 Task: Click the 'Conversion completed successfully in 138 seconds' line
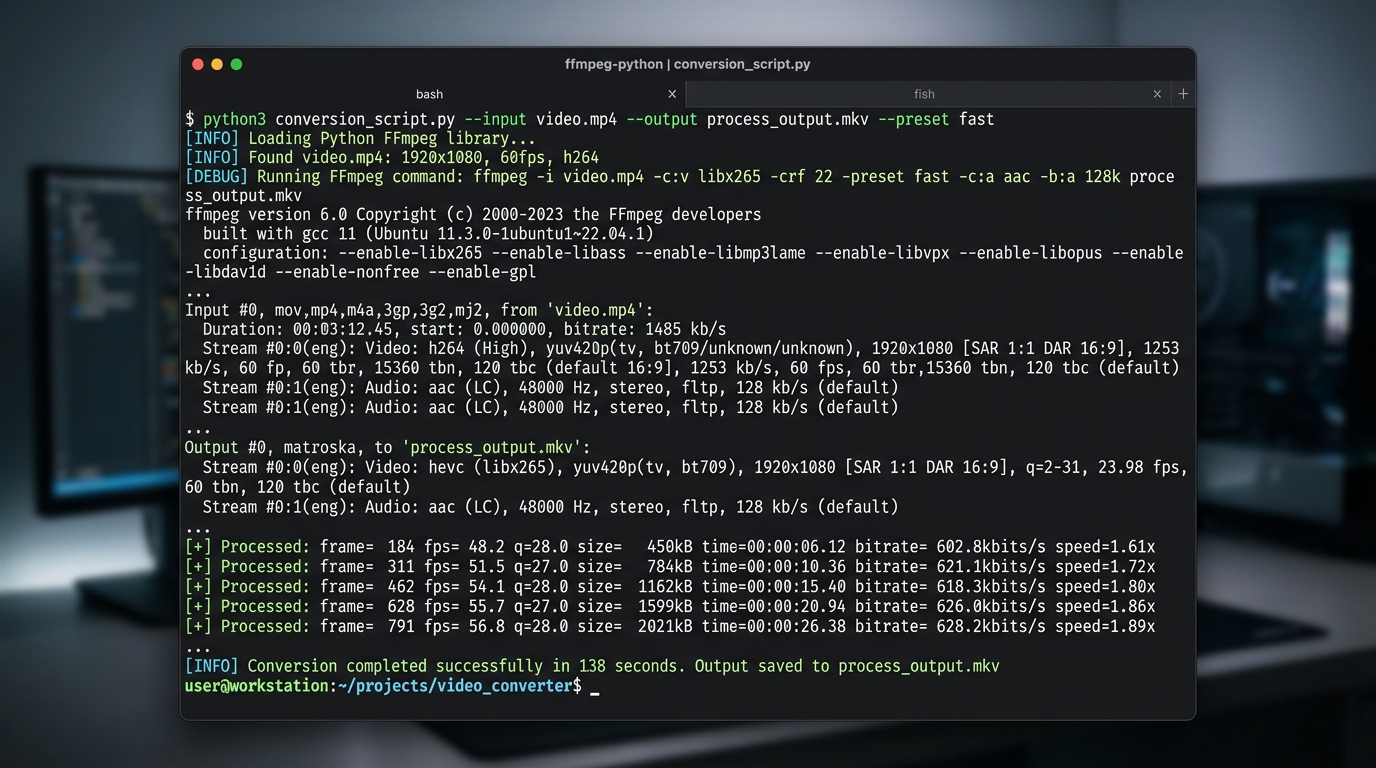[592, 666]
